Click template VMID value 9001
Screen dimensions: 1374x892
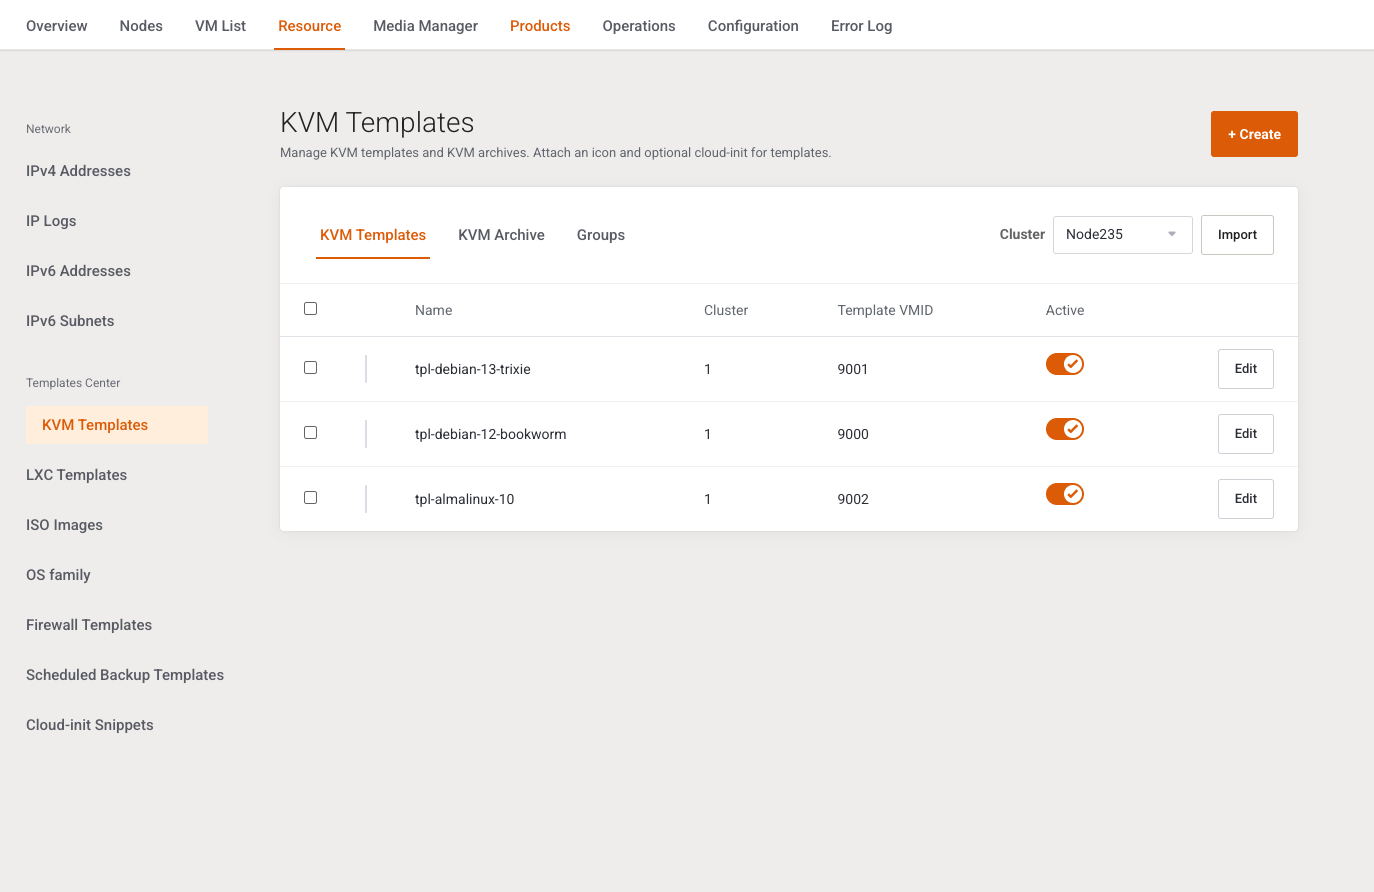pos(853,369)
